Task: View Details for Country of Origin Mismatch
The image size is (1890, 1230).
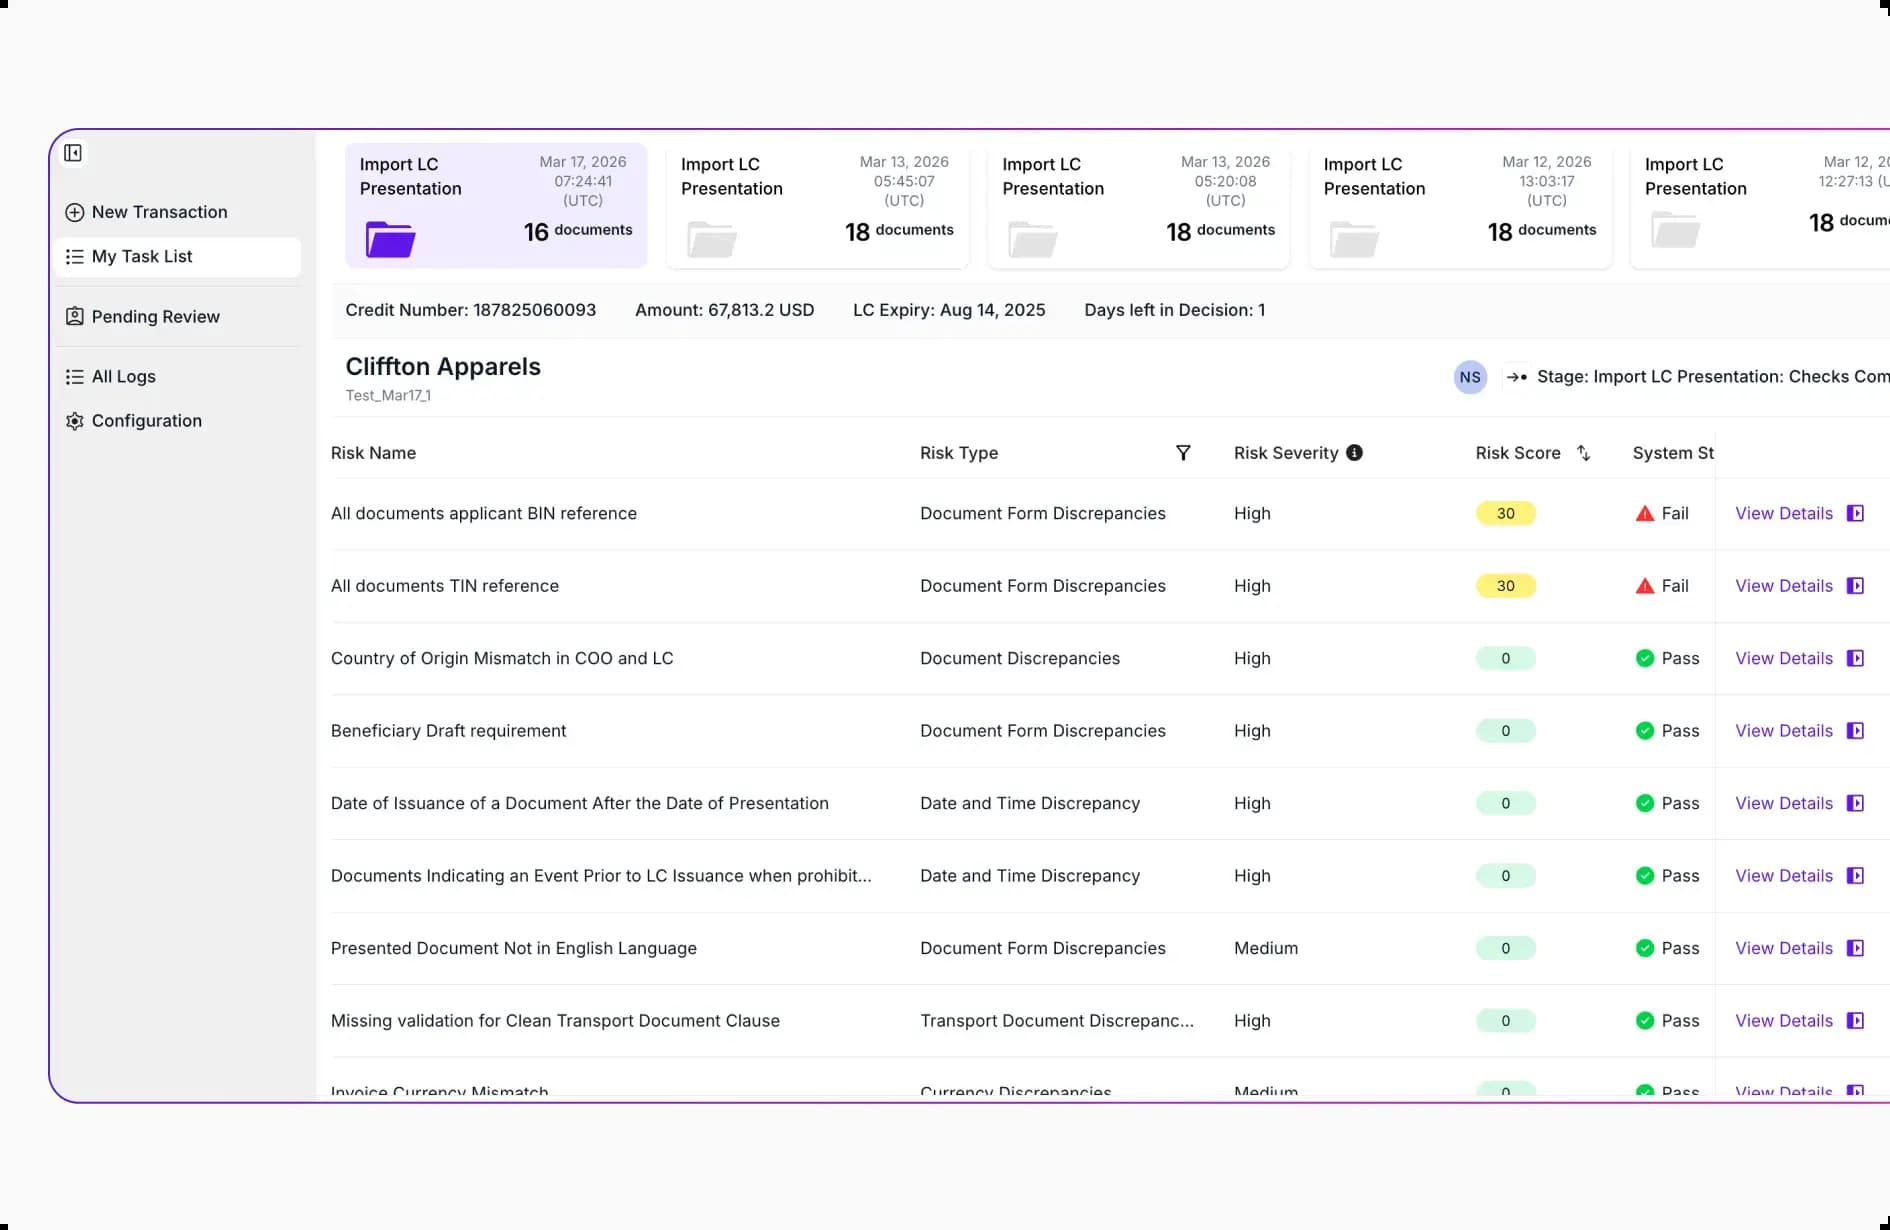Action: (1783, 658)
